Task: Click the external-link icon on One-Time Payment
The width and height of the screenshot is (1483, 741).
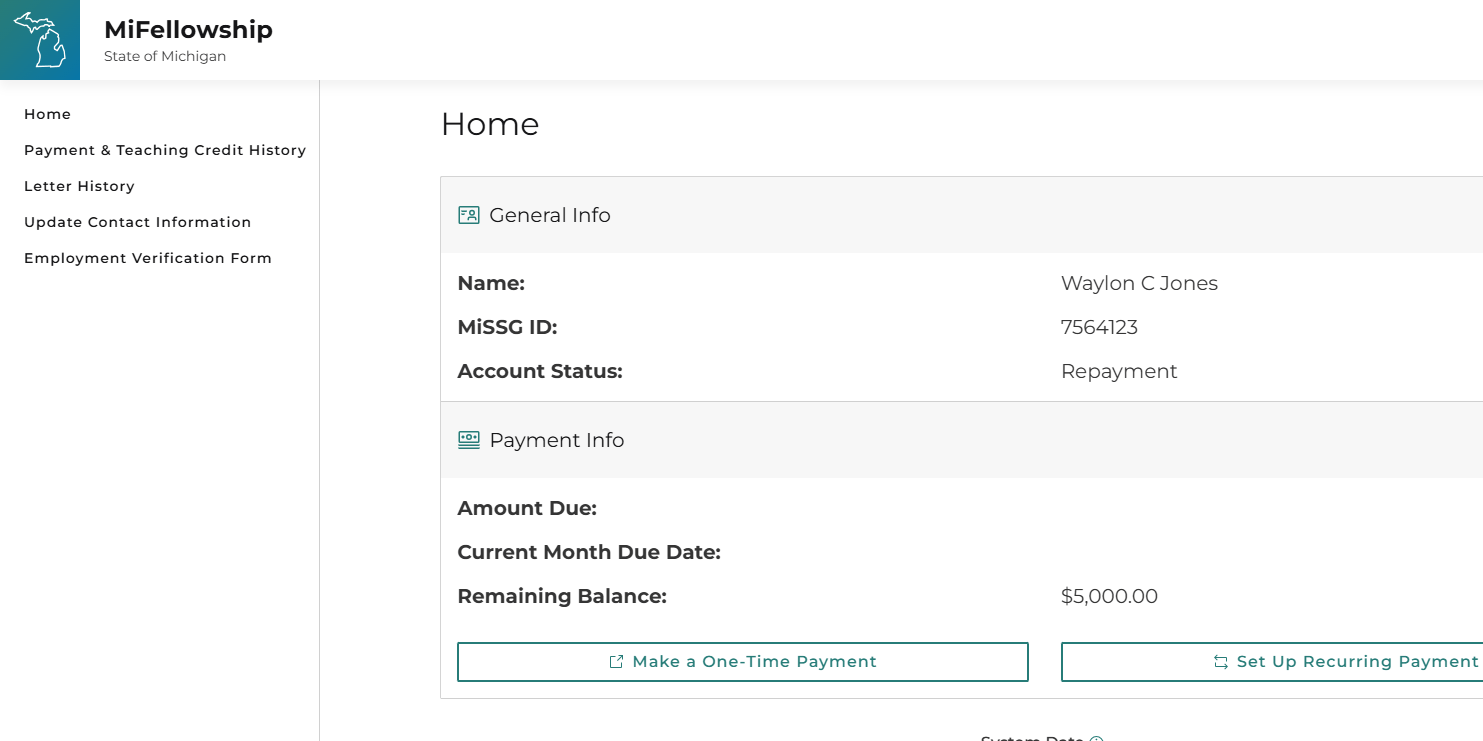Action: (x=616, y=662)
